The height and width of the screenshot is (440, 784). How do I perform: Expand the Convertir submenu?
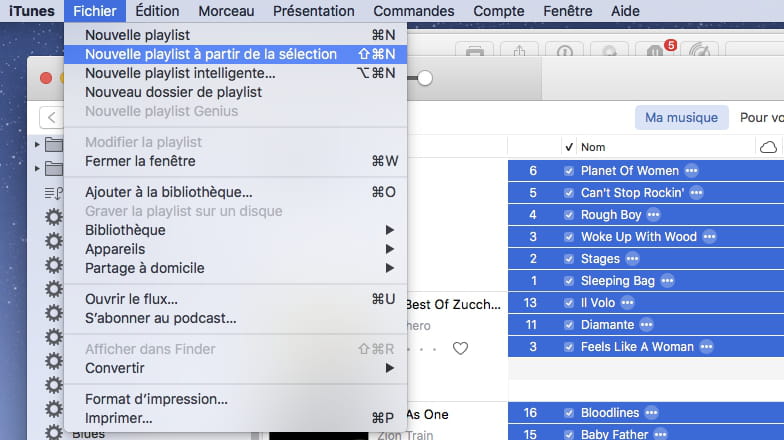tap(236, 368)
